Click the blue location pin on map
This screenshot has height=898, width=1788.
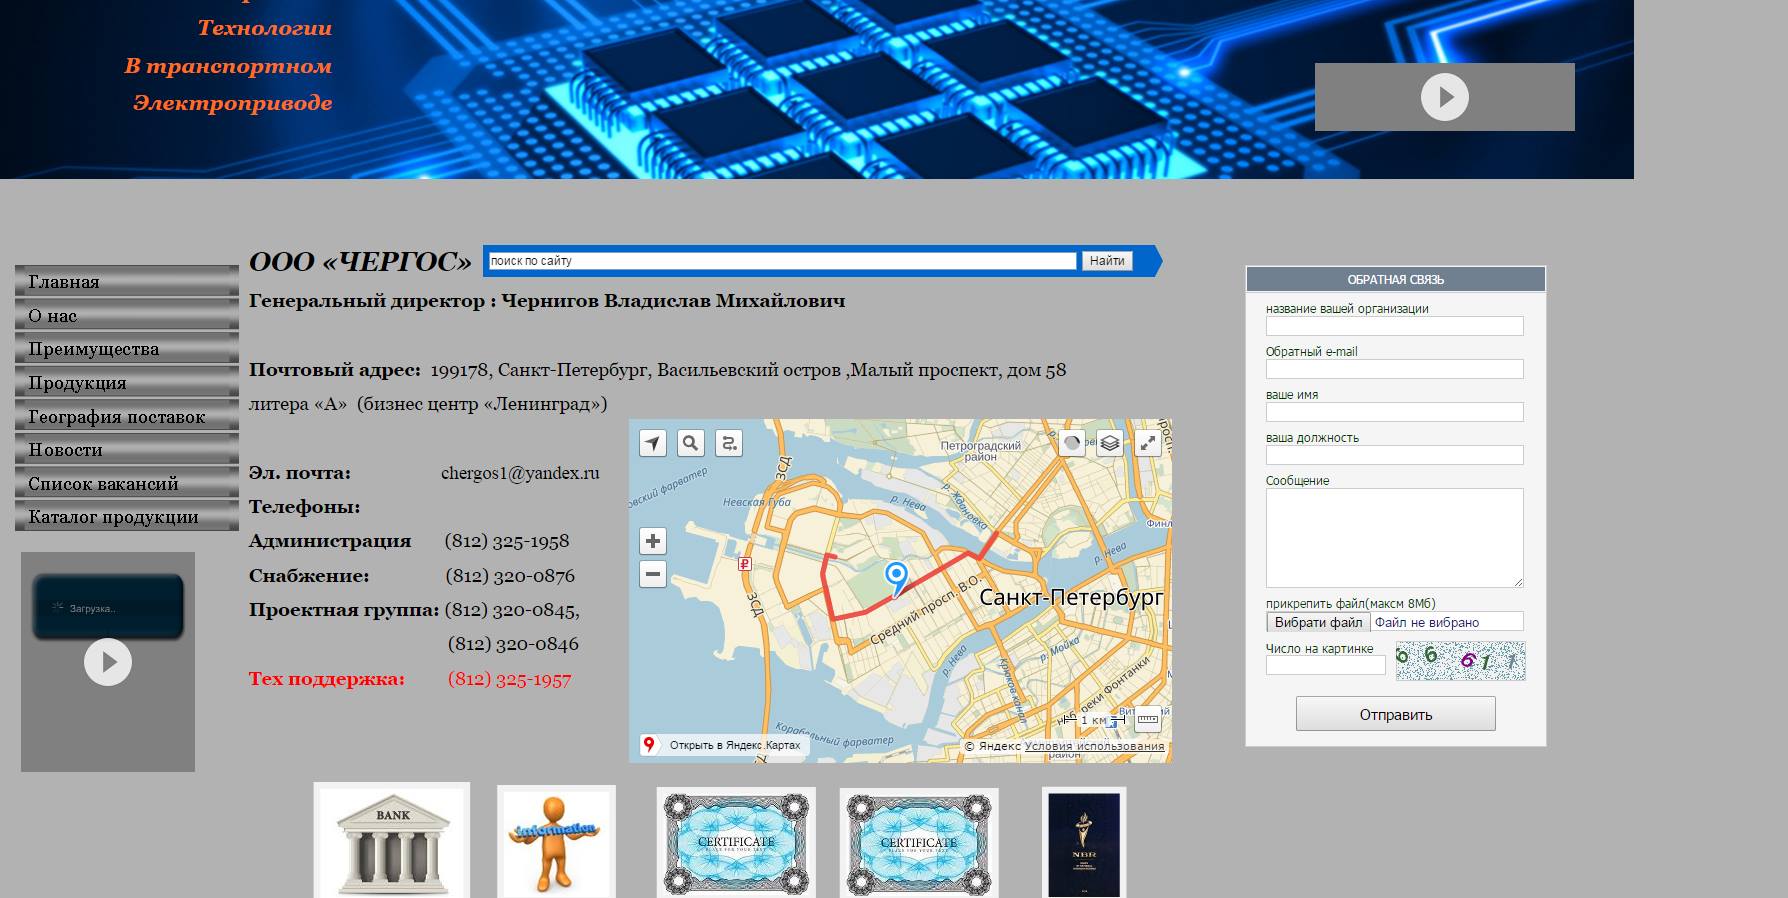pos(896,576)
